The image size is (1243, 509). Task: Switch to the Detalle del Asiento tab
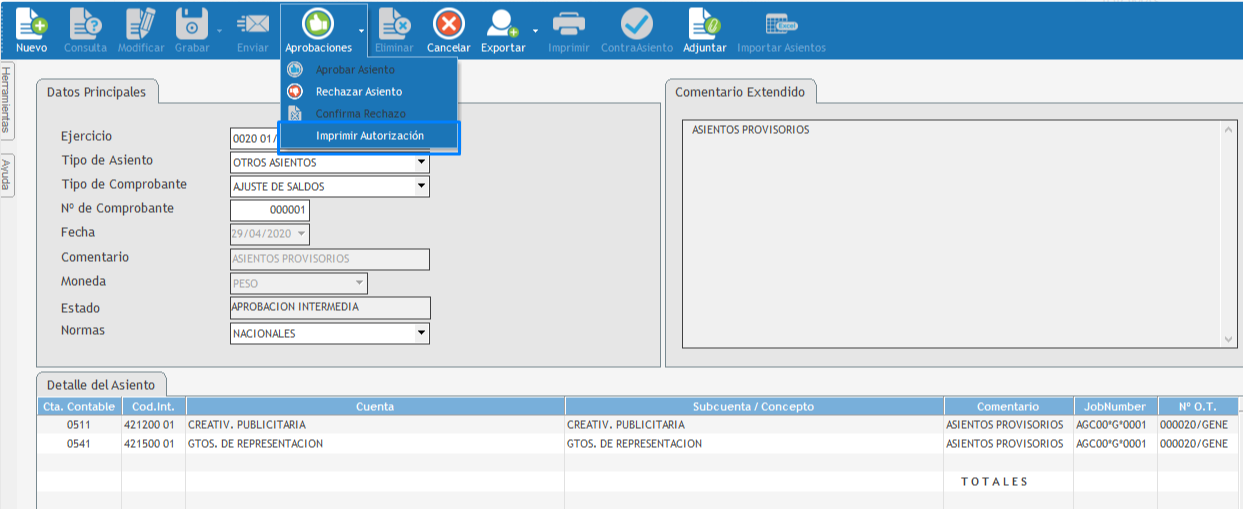(x=101, y=385)
